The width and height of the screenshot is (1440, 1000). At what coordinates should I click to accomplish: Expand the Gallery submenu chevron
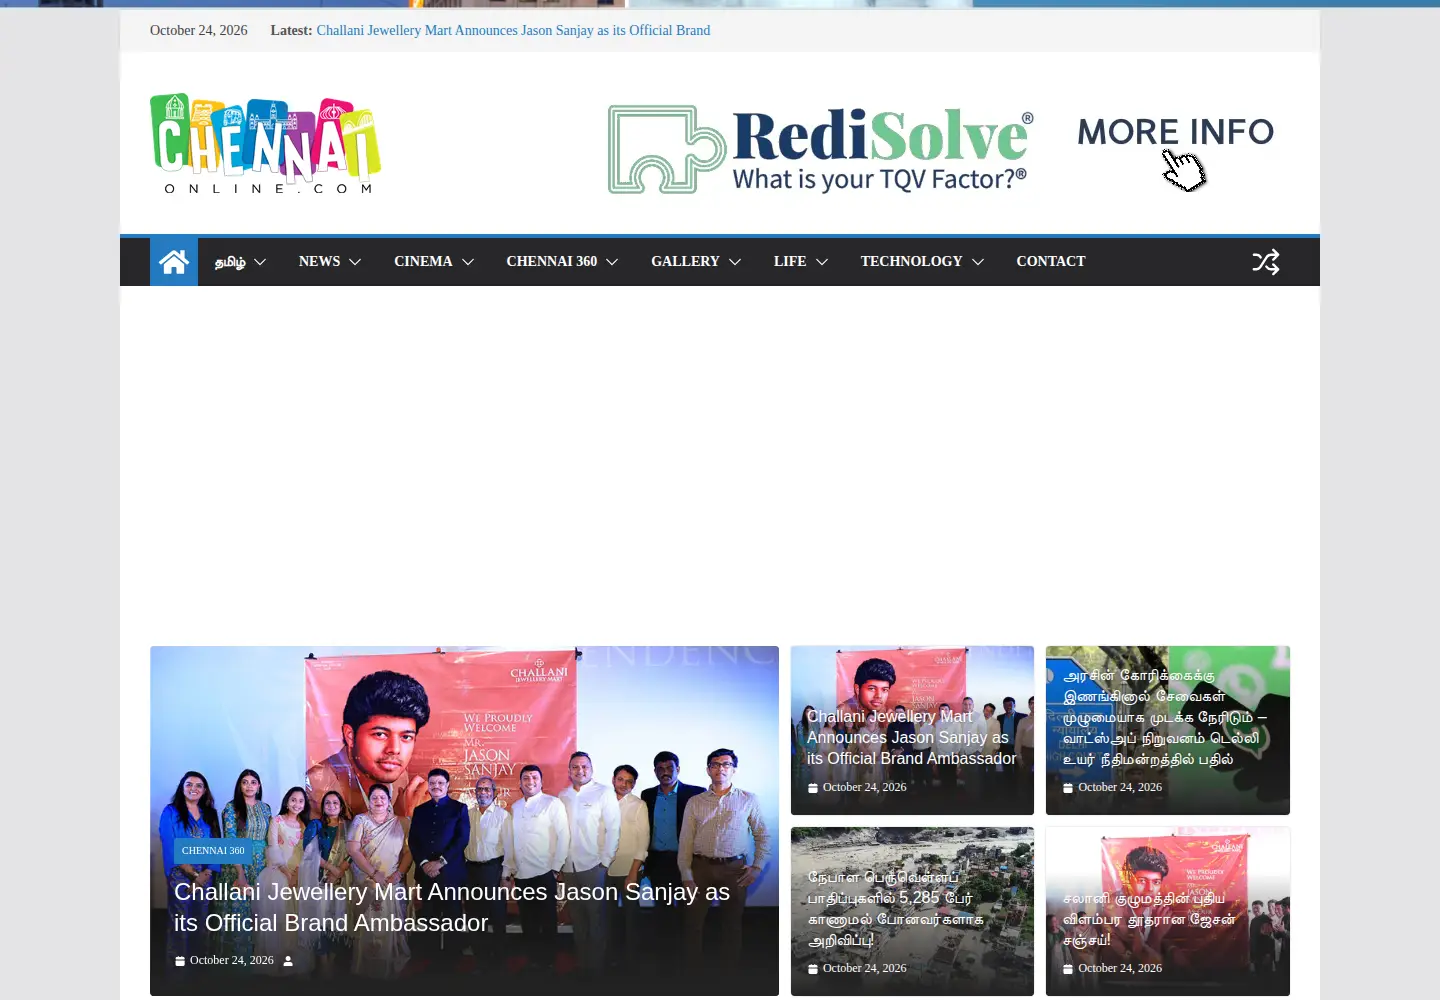[735, 262]
